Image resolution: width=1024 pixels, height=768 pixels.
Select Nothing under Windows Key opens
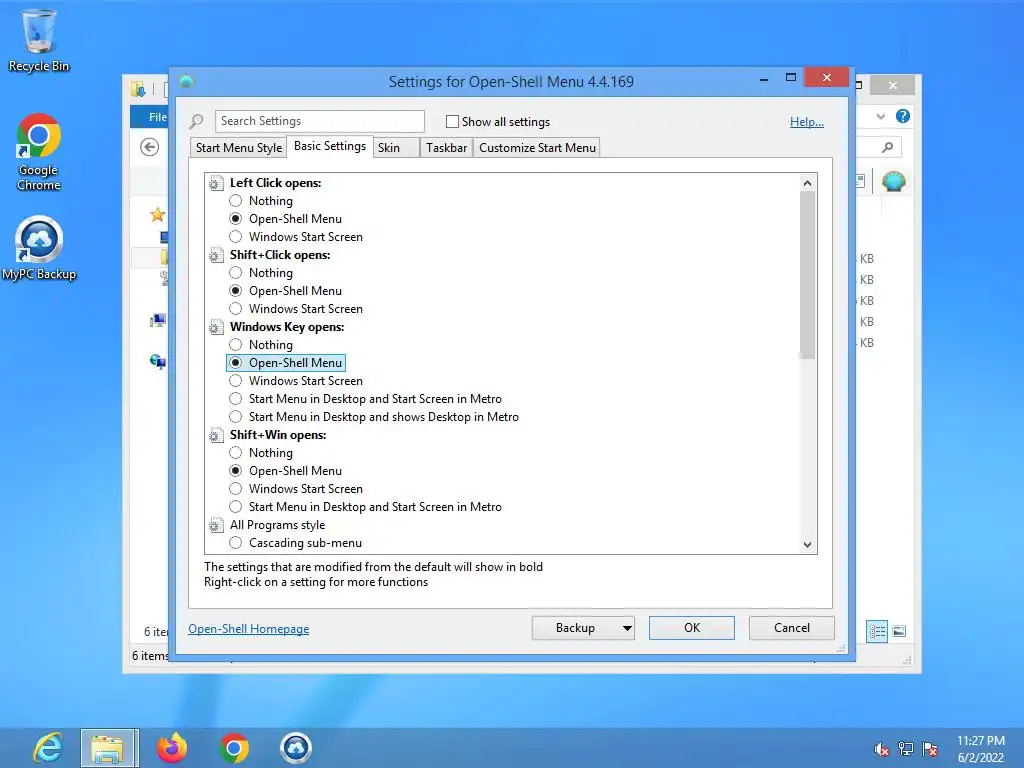coord(236,344)
